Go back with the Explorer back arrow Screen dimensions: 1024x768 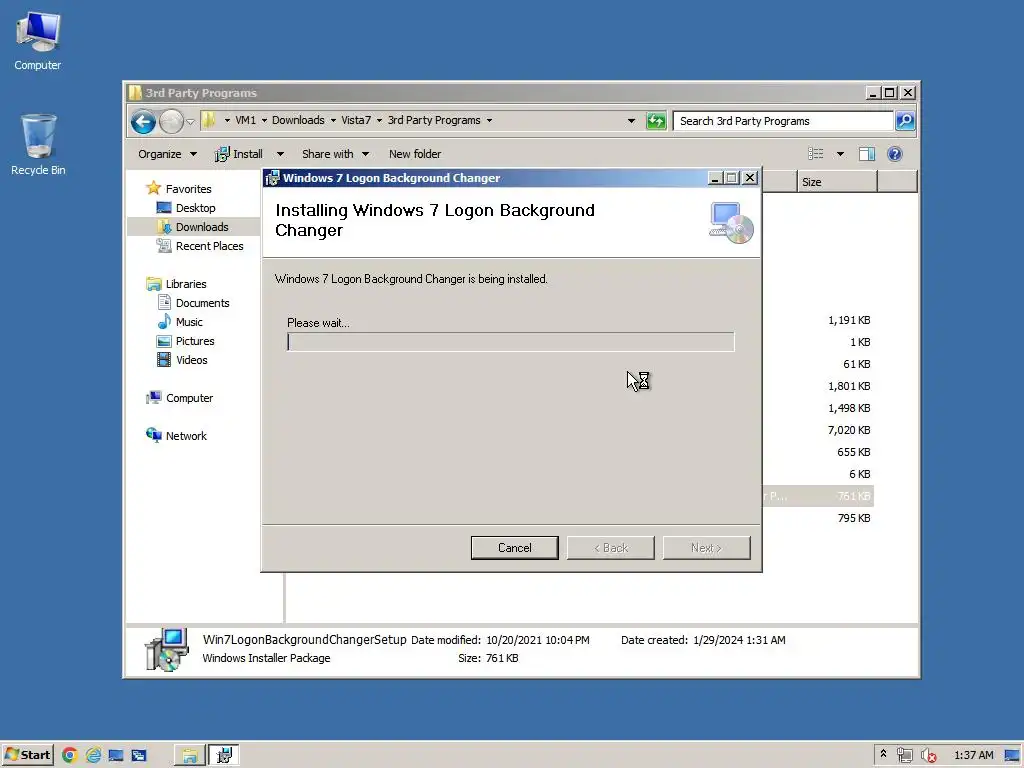click(x=143, y=121)
